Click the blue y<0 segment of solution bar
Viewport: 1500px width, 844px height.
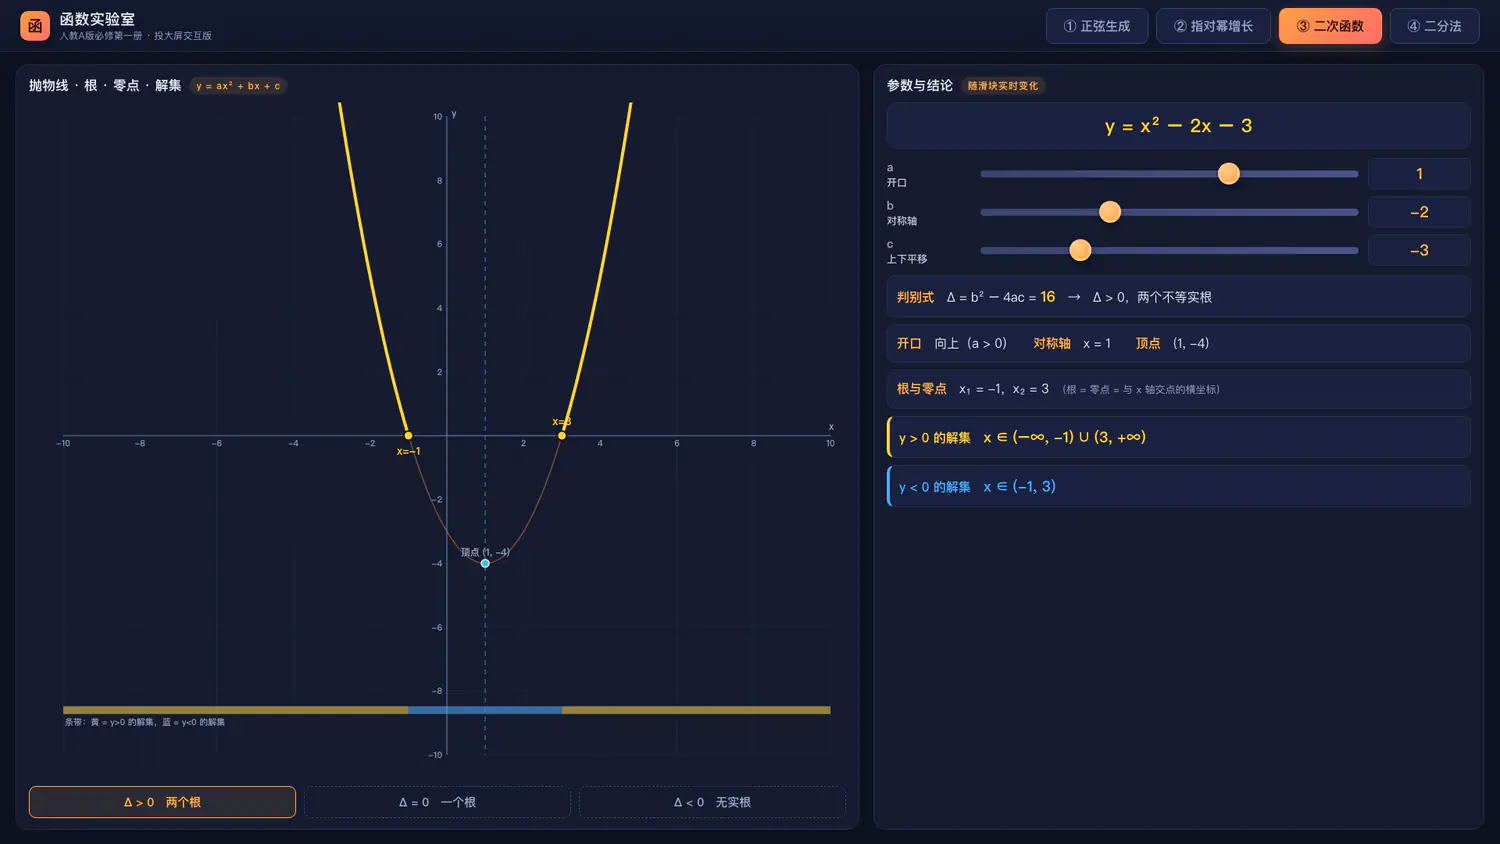tap(485, 710)
